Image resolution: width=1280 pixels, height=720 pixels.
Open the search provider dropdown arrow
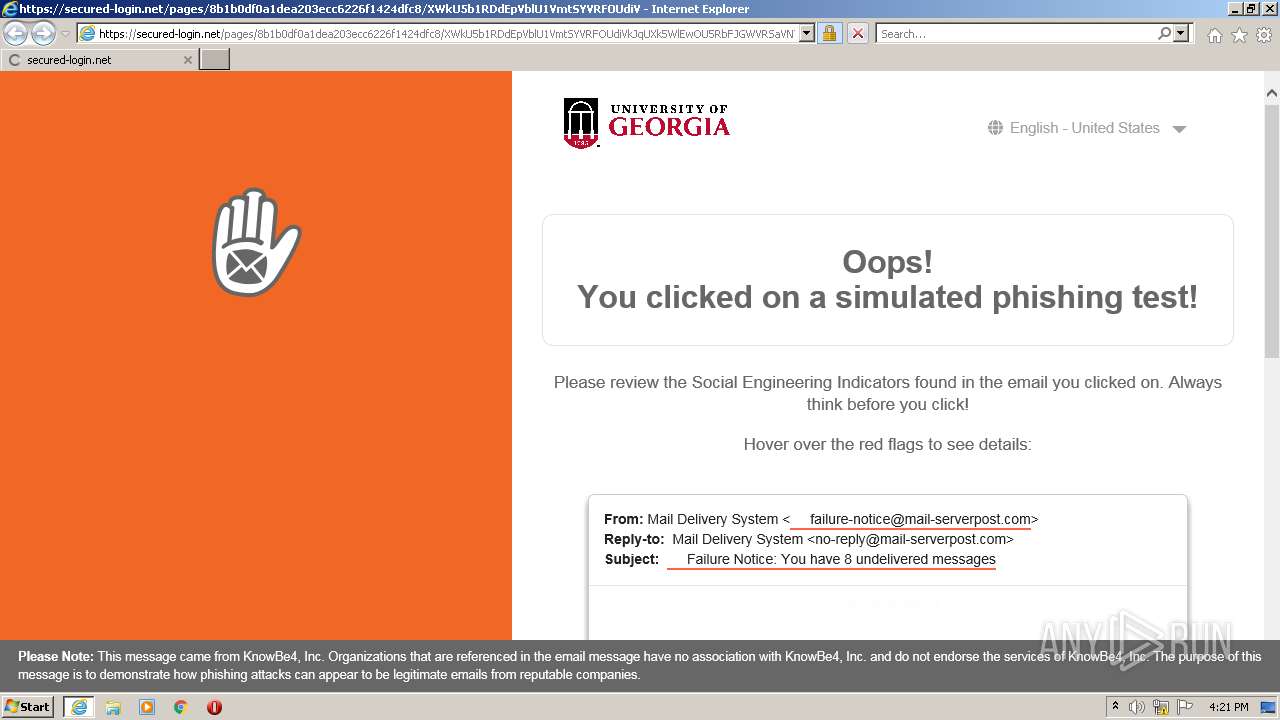coord(1181,33)
